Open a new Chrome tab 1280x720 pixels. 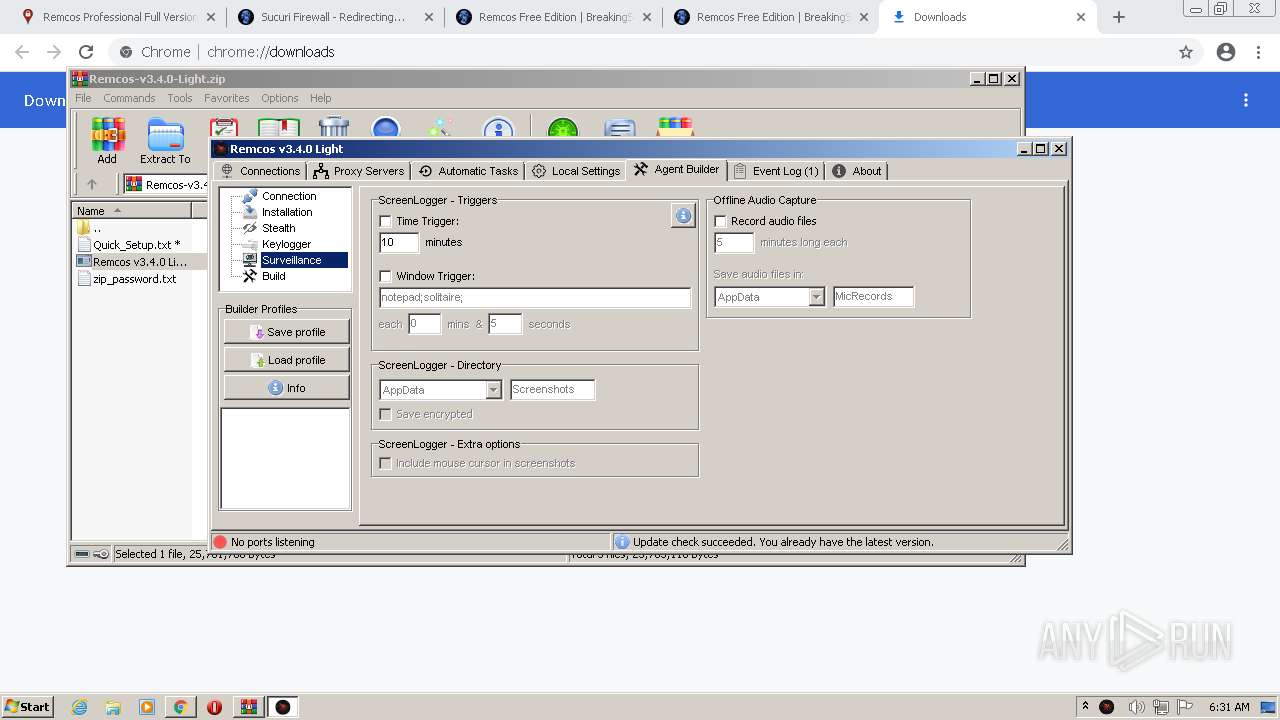[1119, 17]
